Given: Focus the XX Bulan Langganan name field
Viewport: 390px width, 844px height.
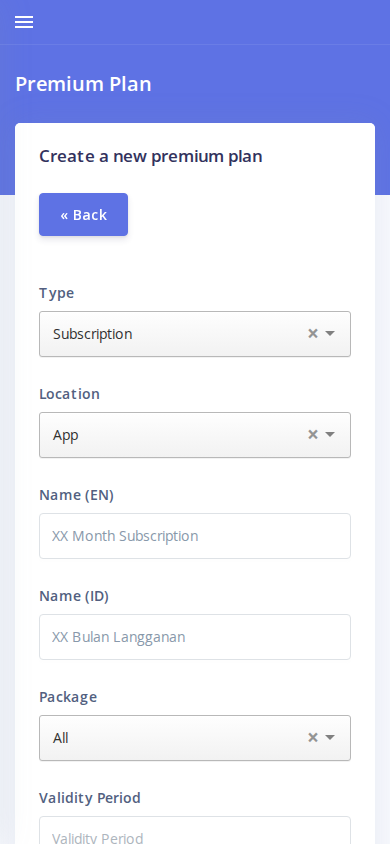Looking at the screenshot, I should (x=195, y=637).
